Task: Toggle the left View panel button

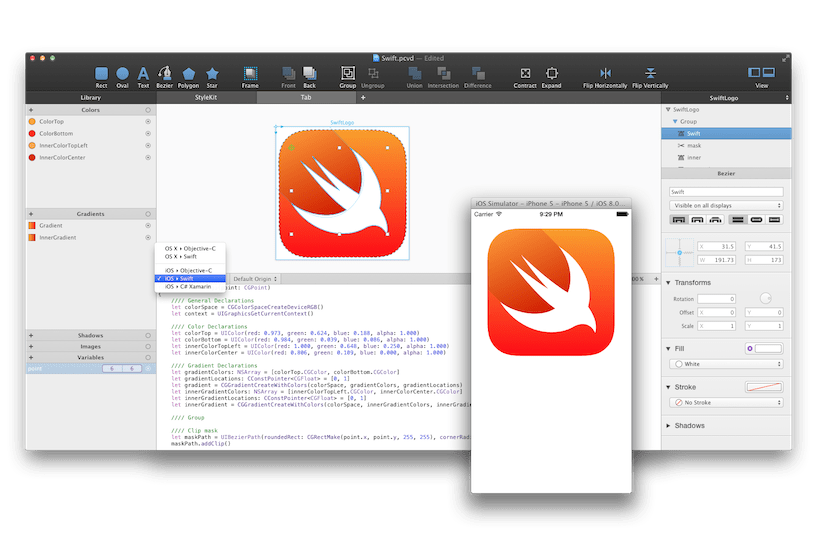Action: tap(754, 72)
